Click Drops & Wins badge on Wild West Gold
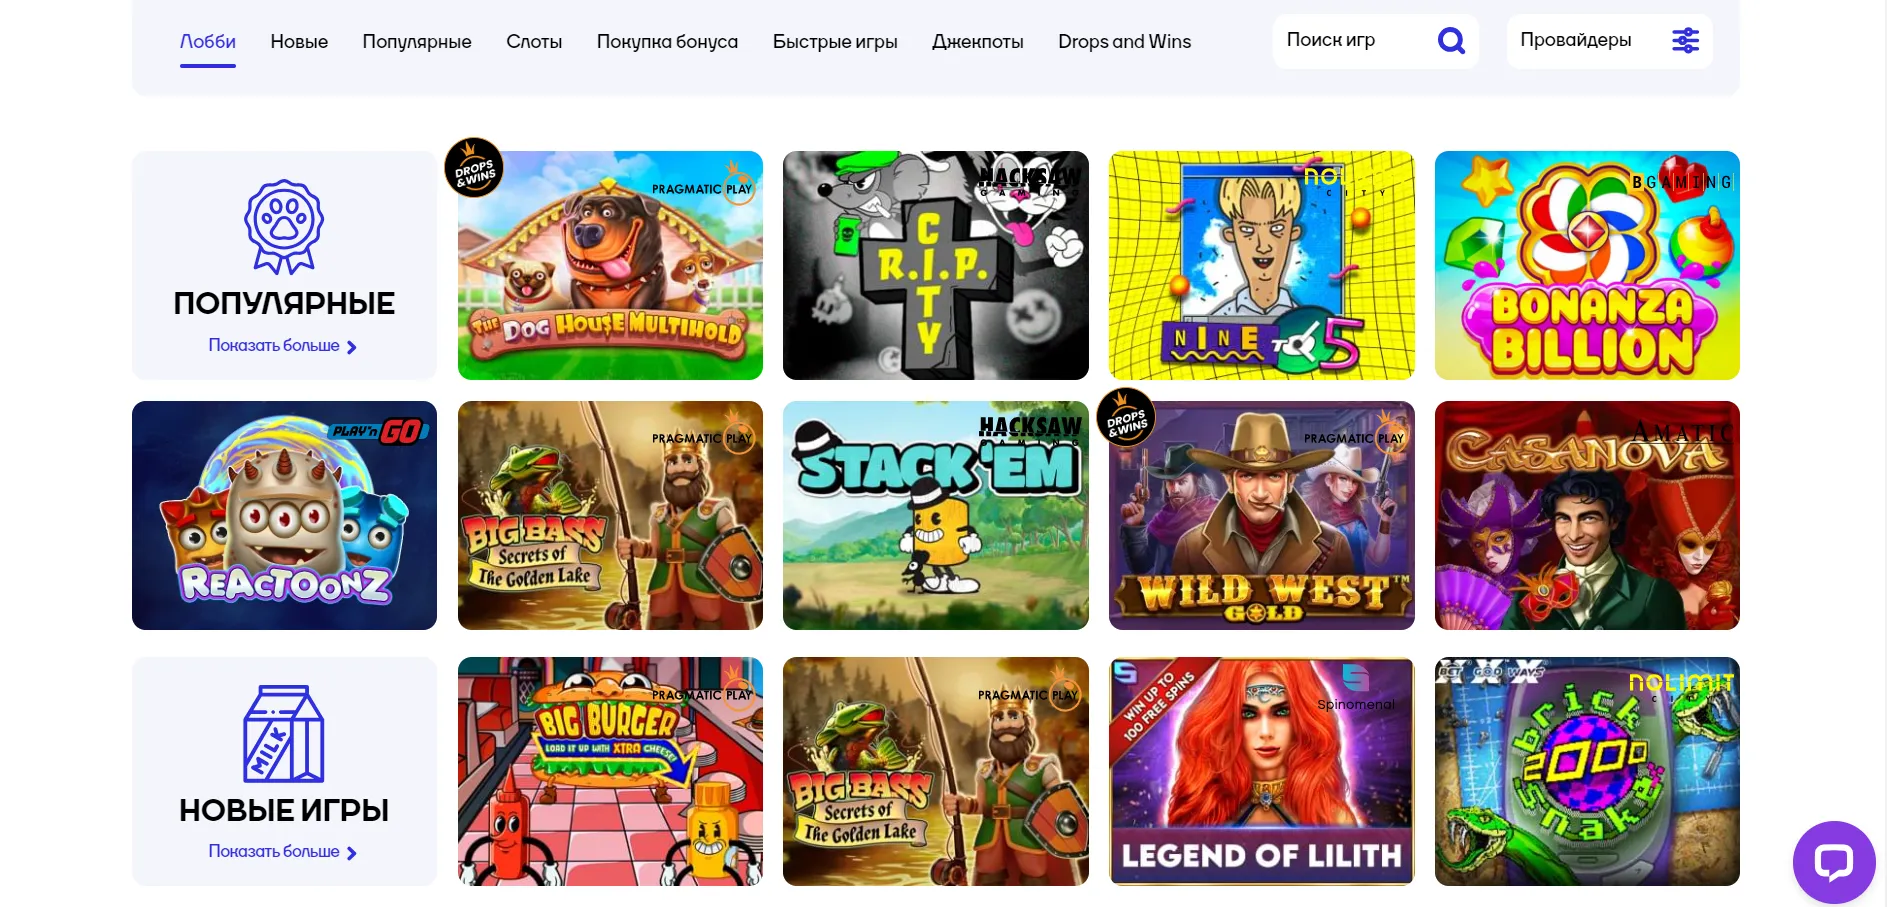This screenshot has height=907, width=1887. pos(1126,418)
